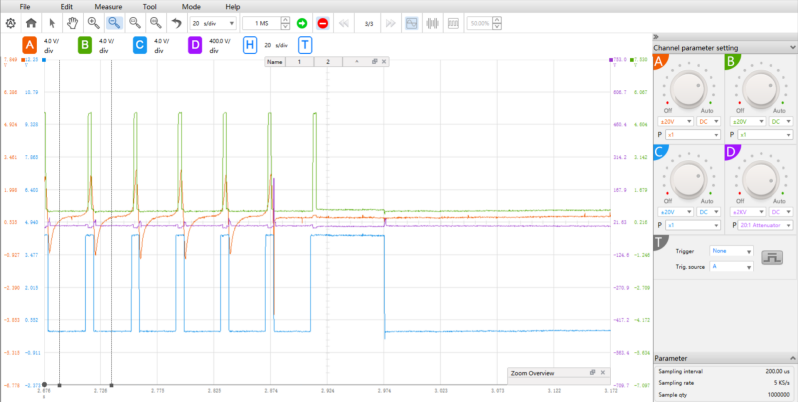Open the settings gear in the toolbar
The height and width of the screenshot is (402, 798).
click(10, 22)
